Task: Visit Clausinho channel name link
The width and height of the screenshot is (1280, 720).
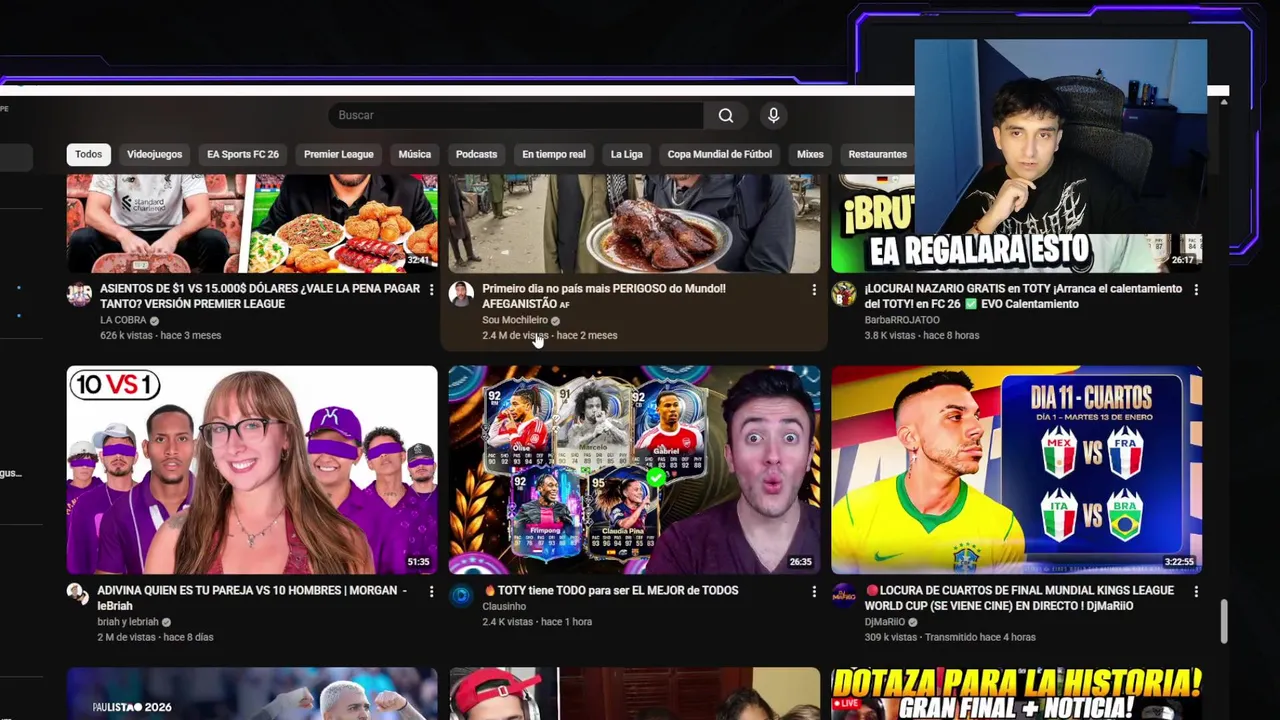Action: pos(504,606)
